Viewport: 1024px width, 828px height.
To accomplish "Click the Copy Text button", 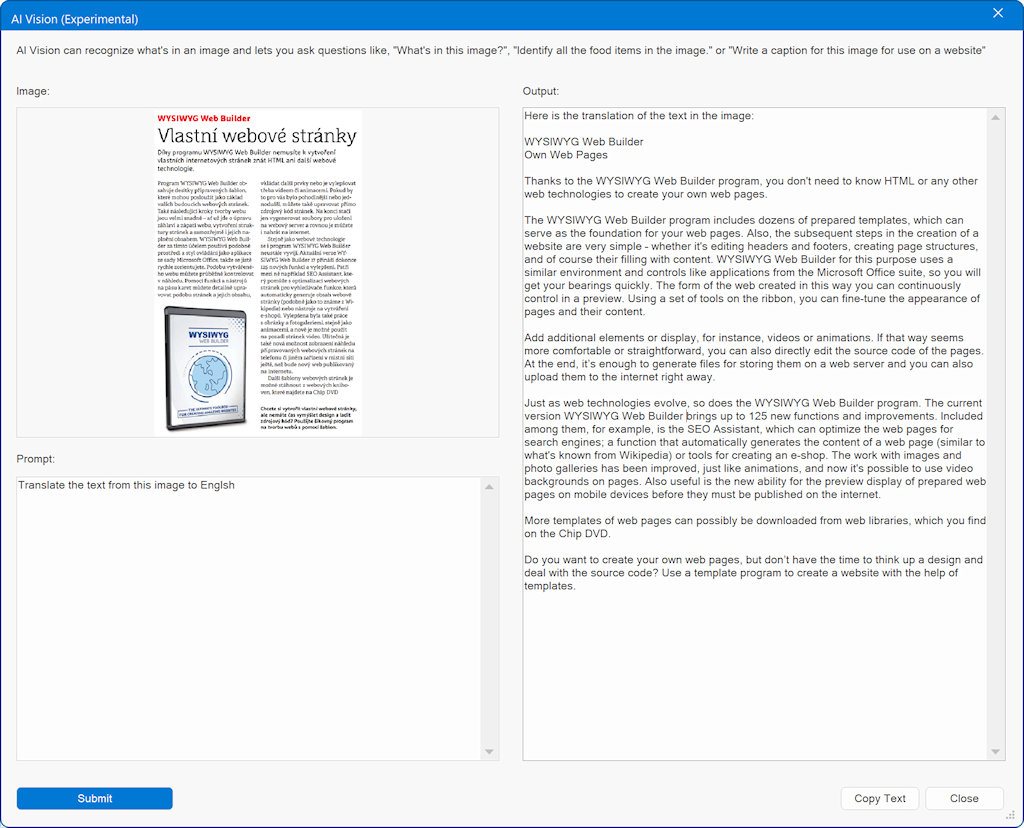I will (x=880, y=798).
